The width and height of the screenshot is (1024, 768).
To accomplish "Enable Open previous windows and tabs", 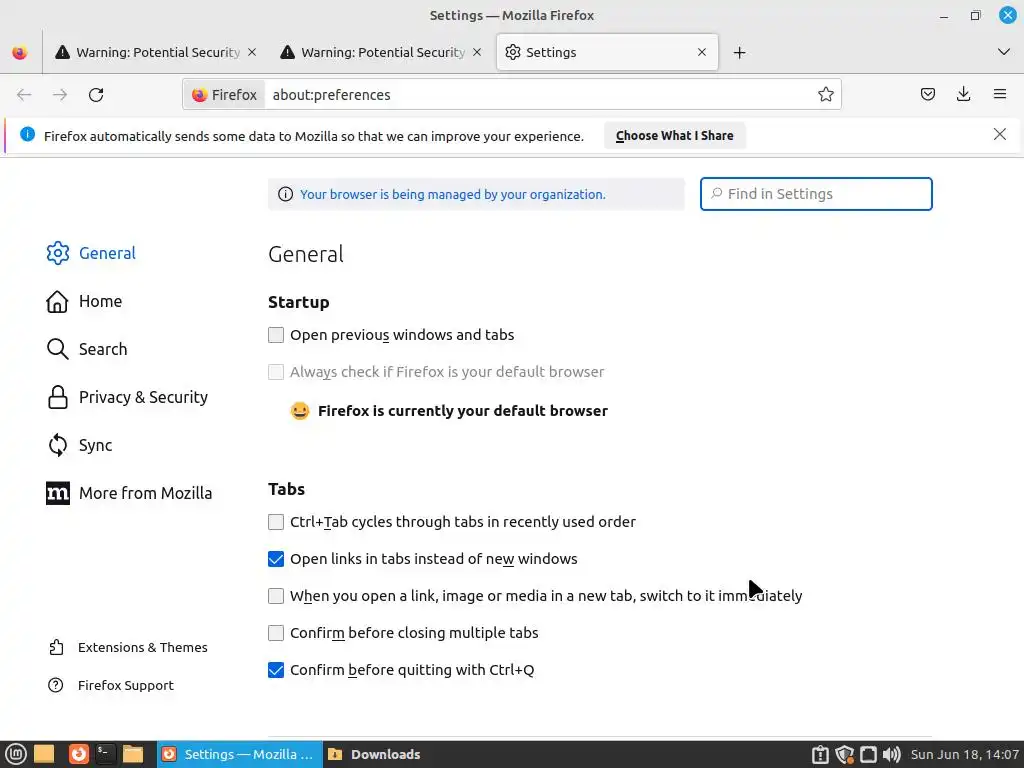I will pyautogui.click(x=276, y=335).
